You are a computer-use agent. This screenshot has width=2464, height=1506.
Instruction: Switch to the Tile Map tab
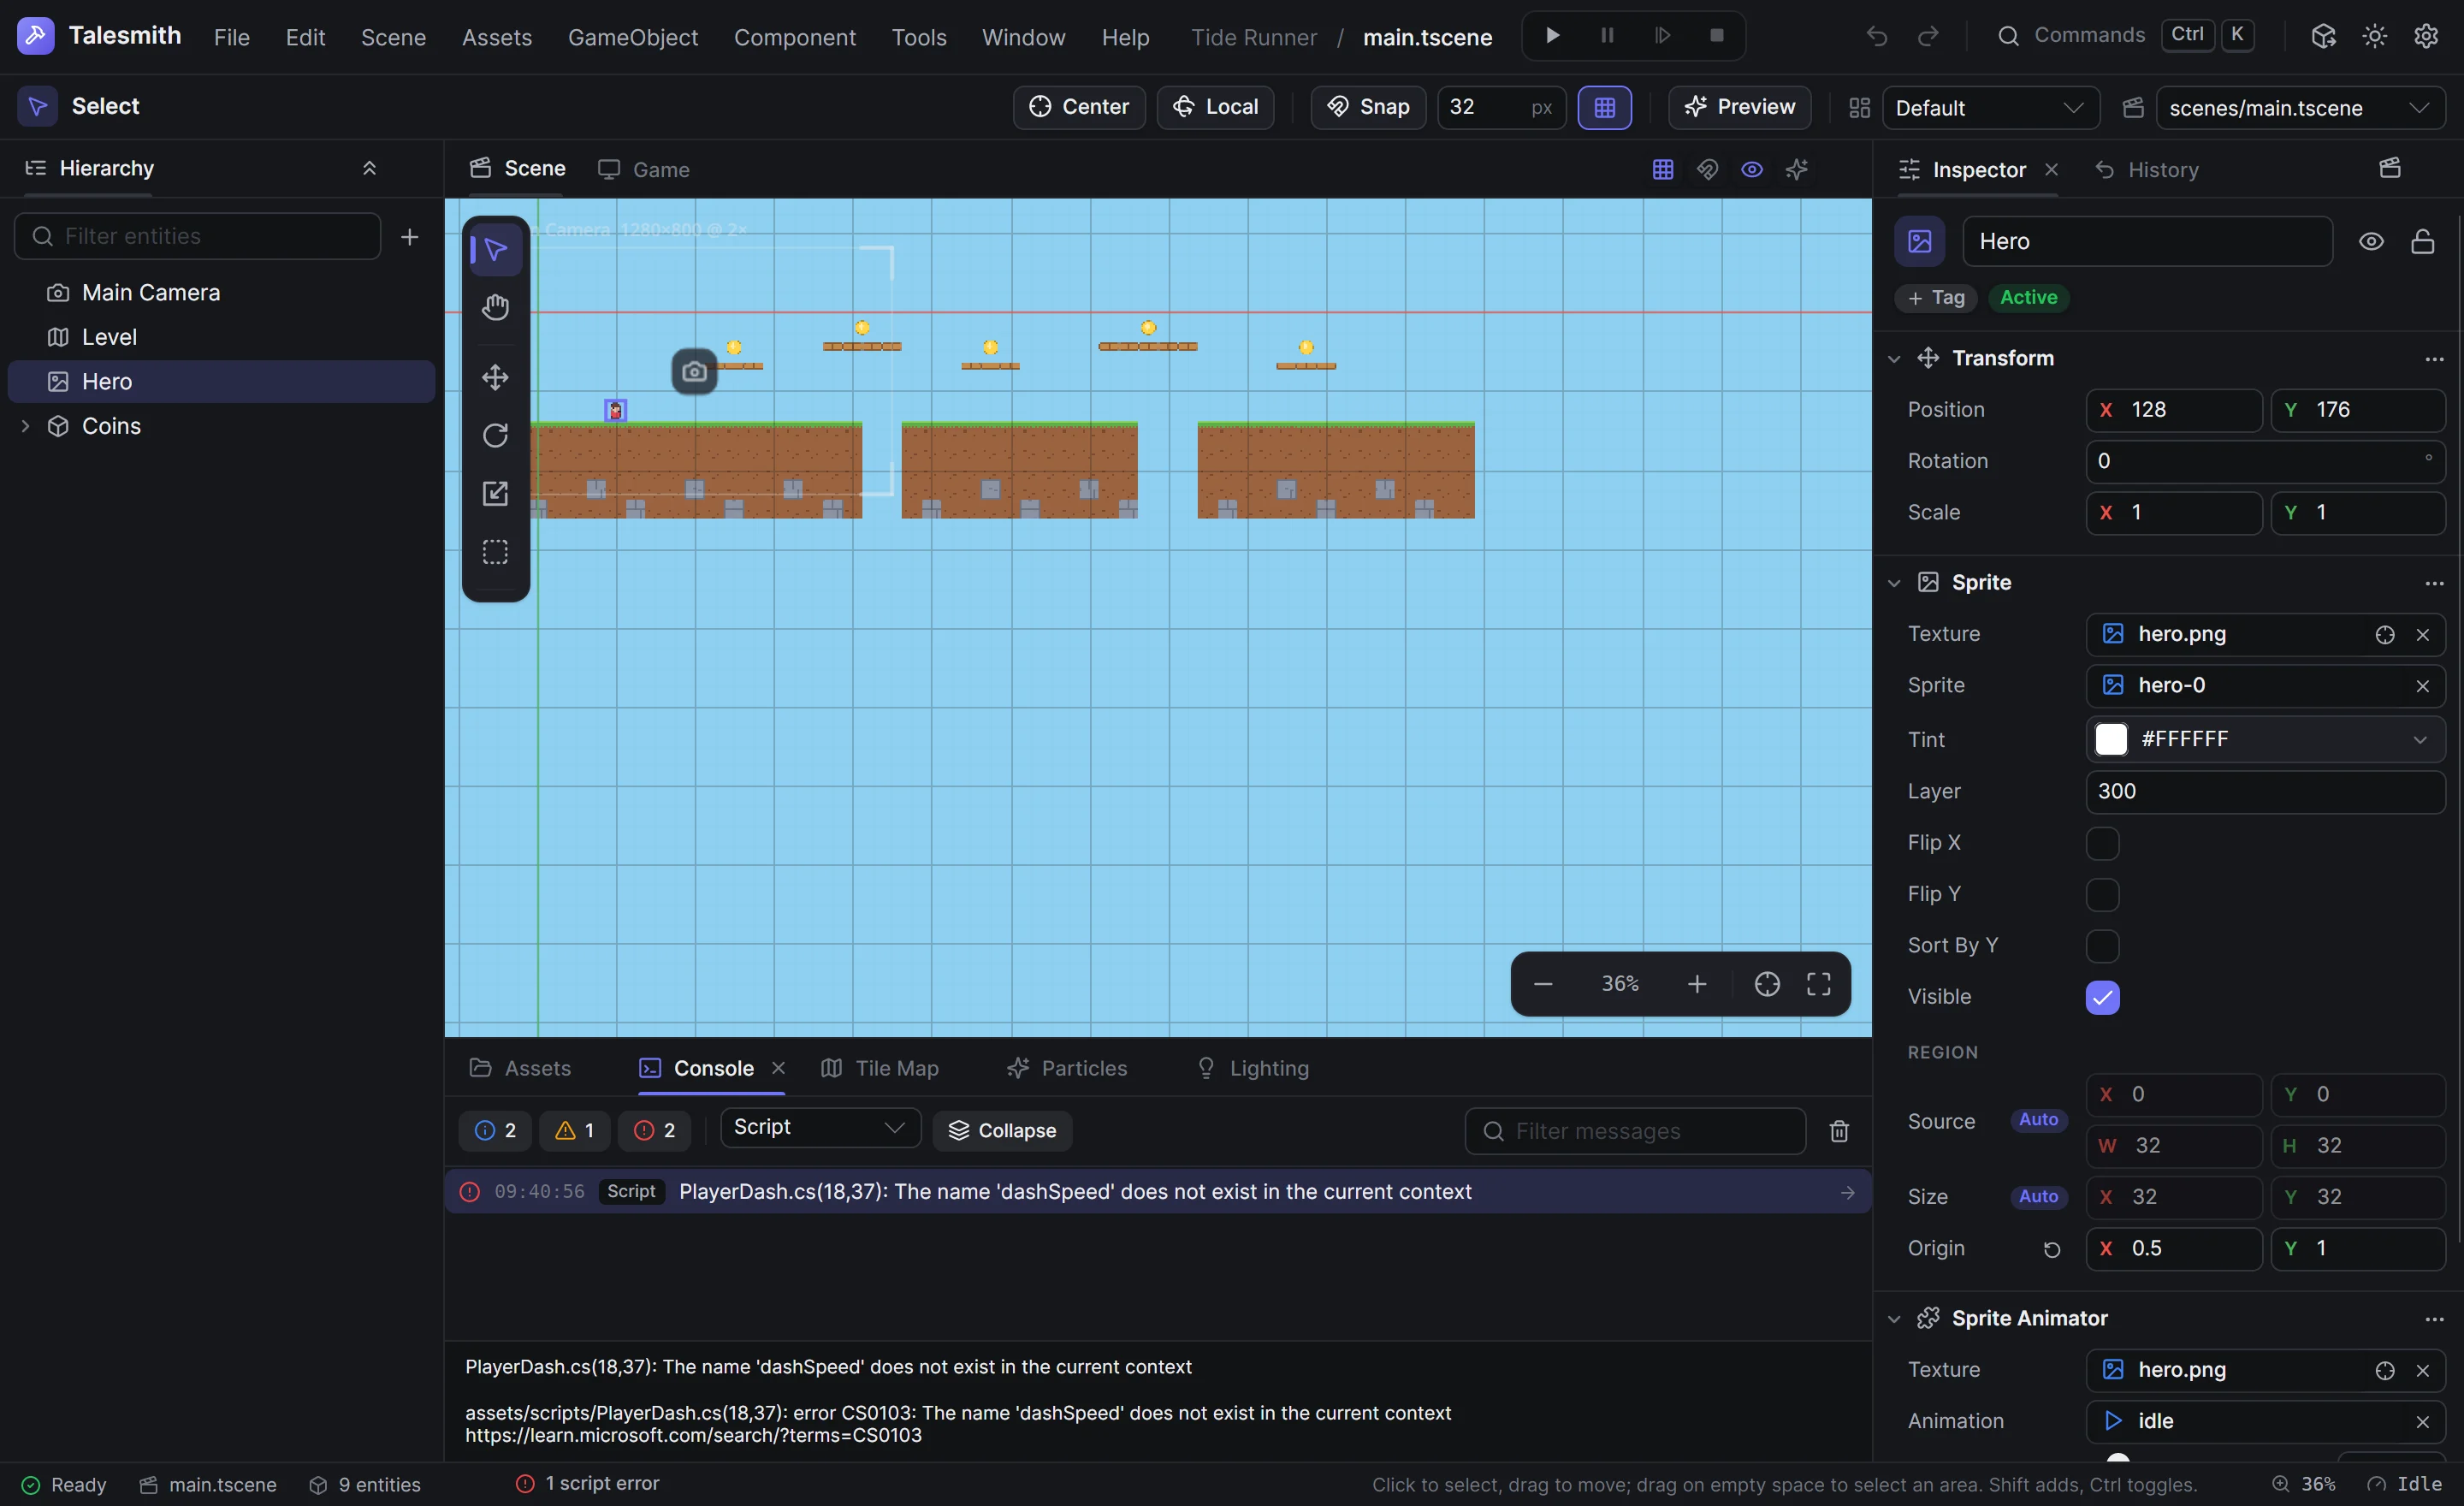tap(880, 1068)
